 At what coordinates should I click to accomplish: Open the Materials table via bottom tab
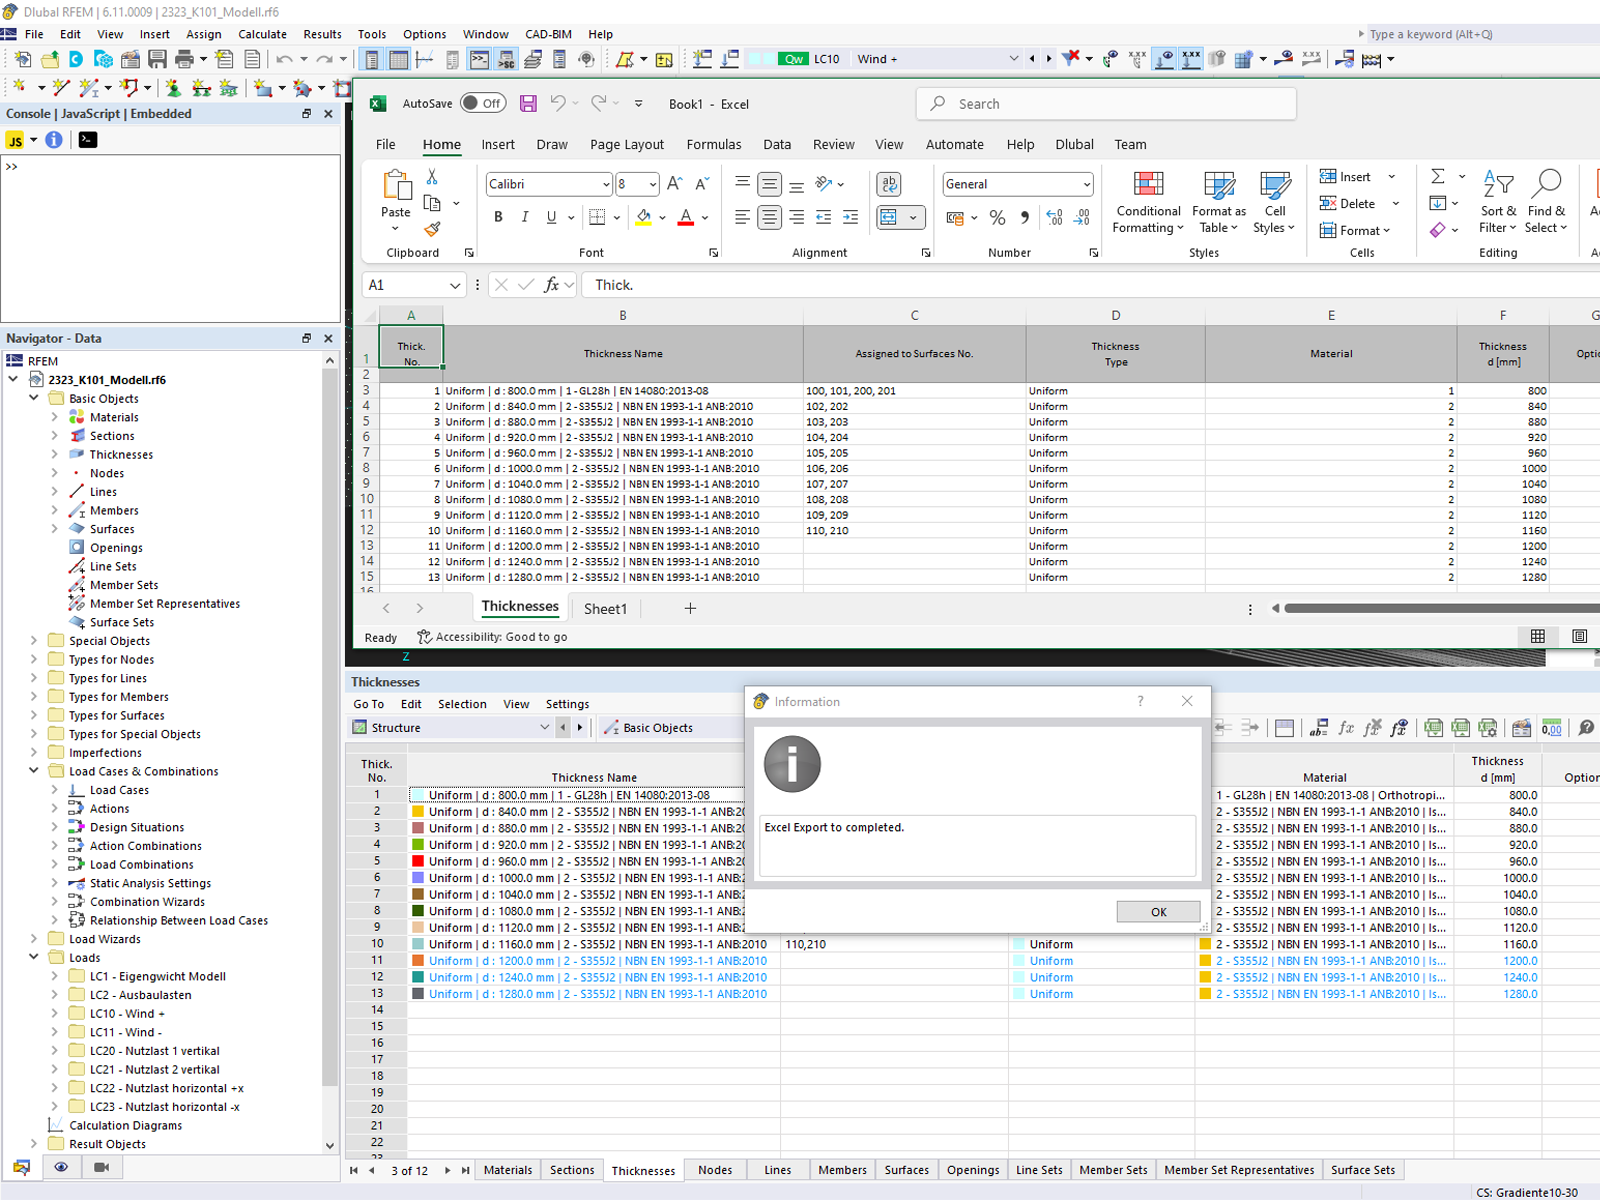pyautogui.click(x=507, y=1170)
